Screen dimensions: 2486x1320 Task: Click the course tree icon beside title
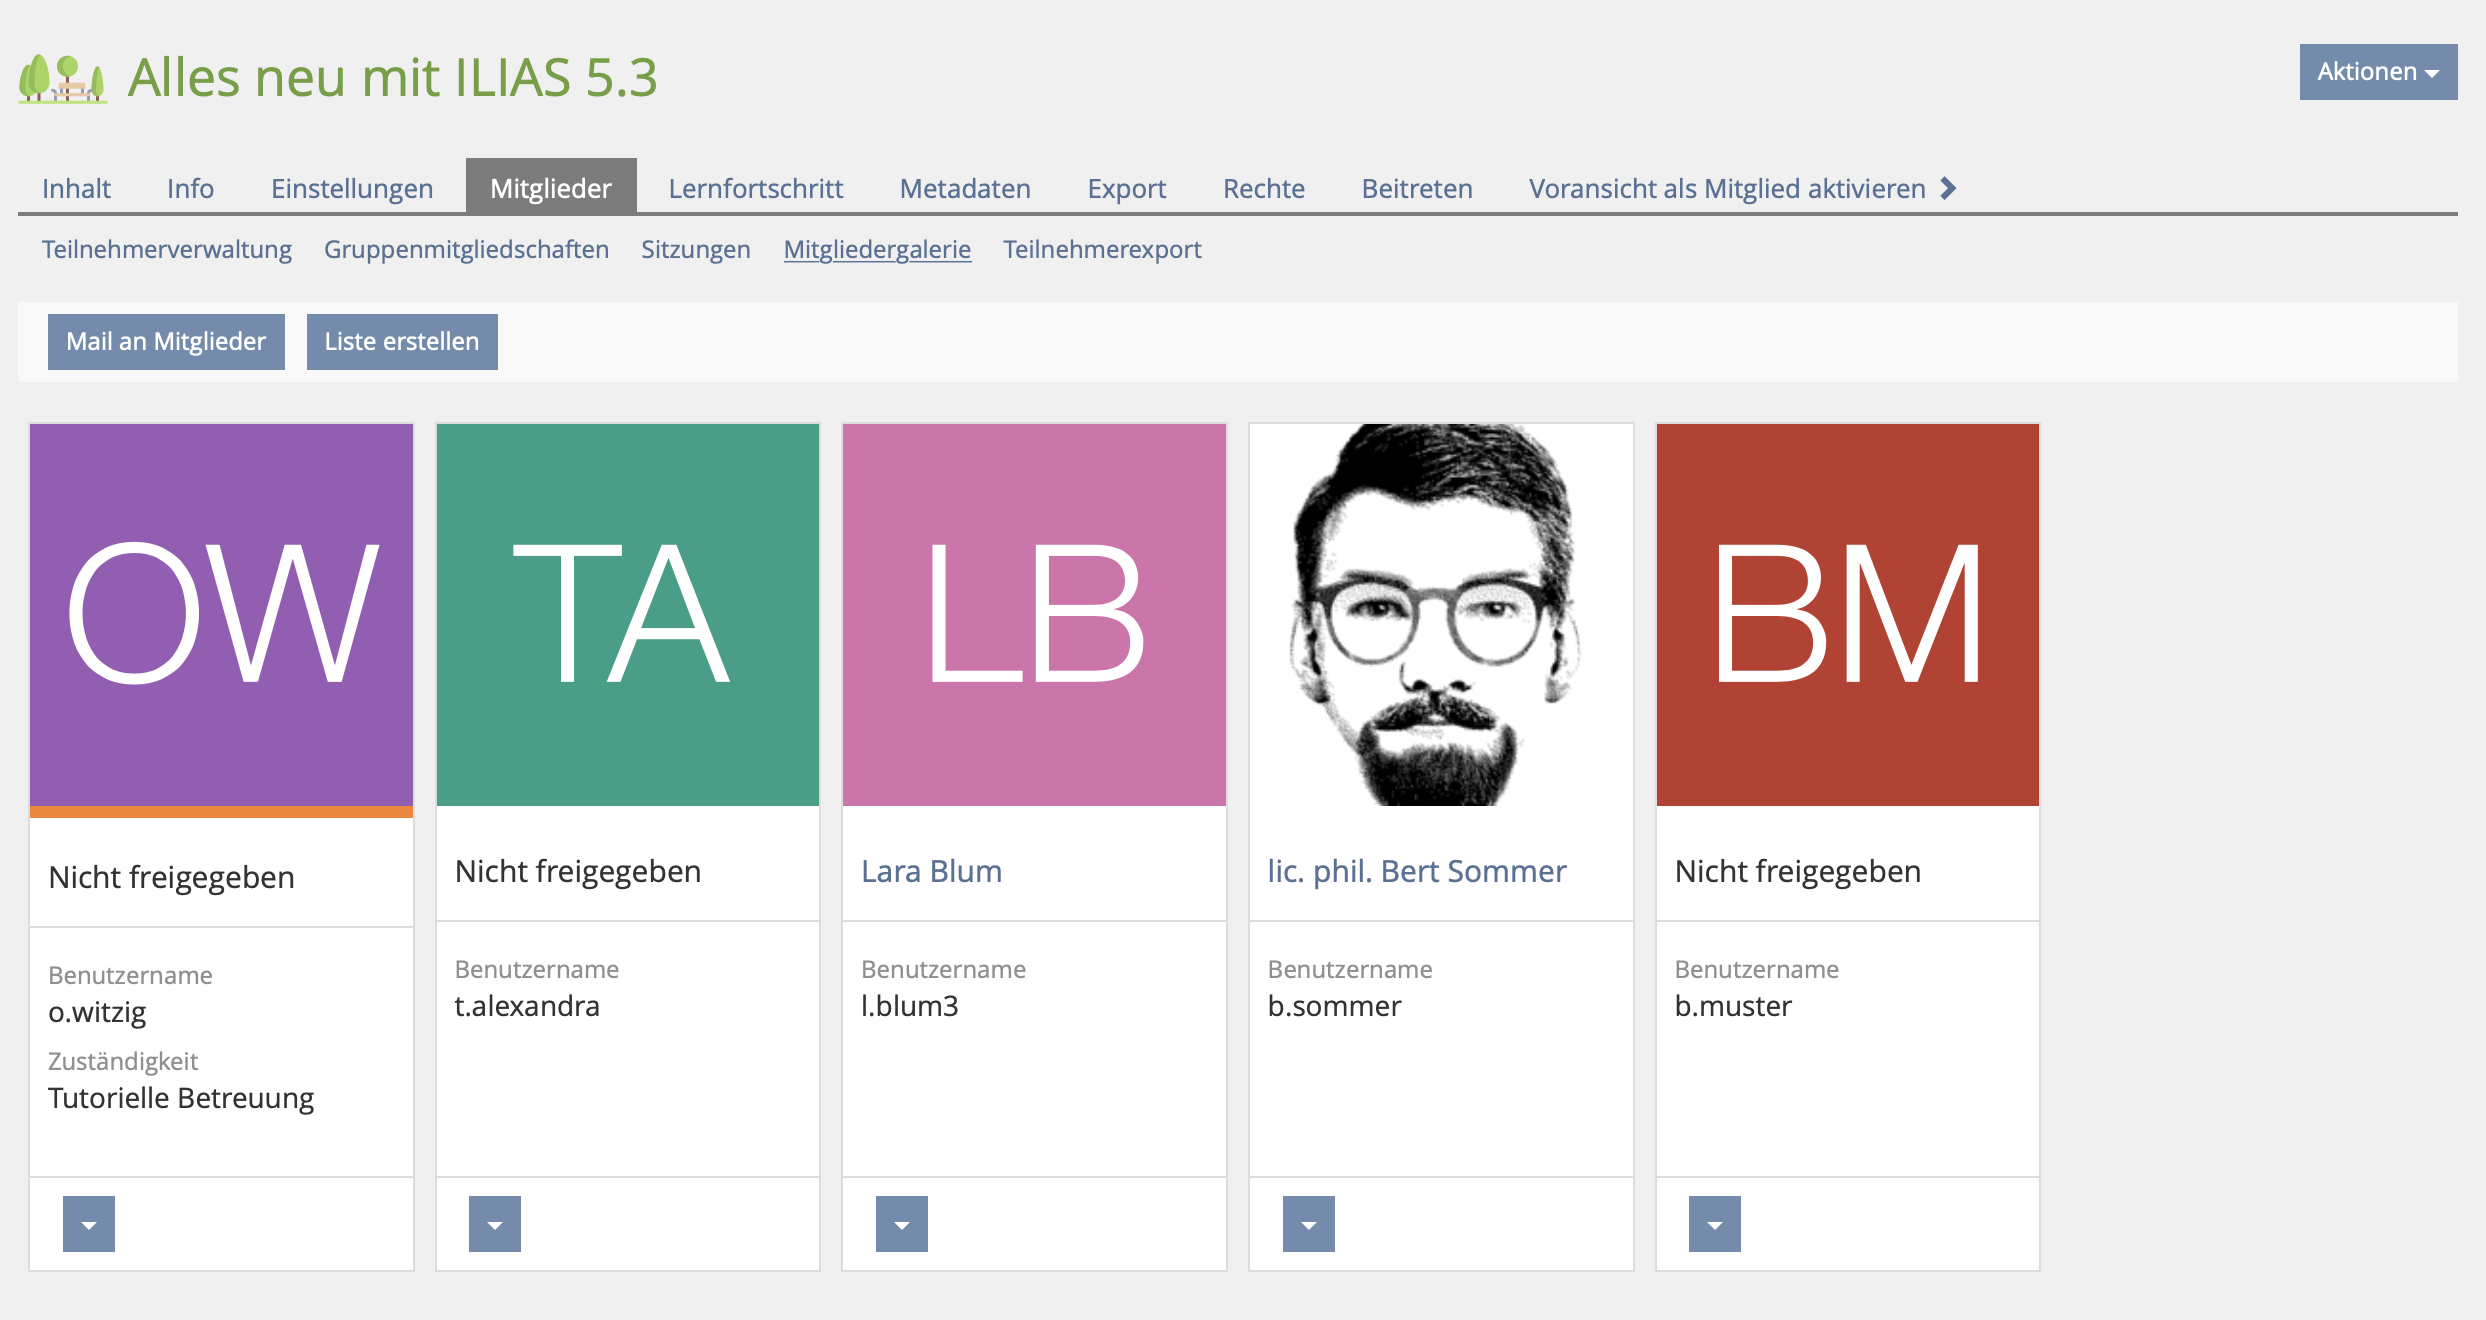[62, 78]
